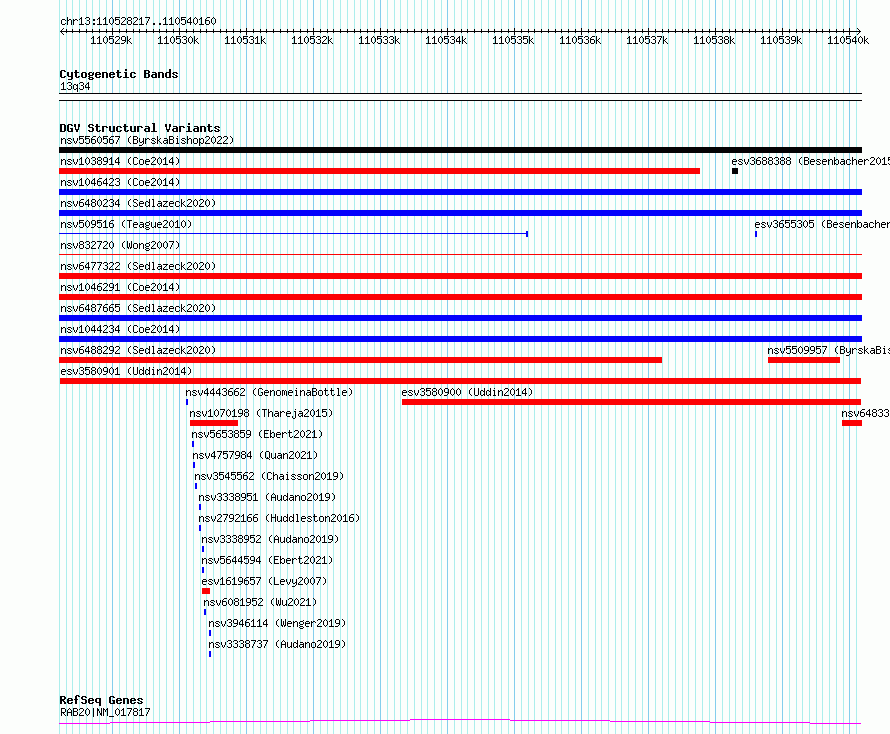Open esv3580901 (Uddin2014) label
Viewport: 890px width, 734px height.
[126, 371]
